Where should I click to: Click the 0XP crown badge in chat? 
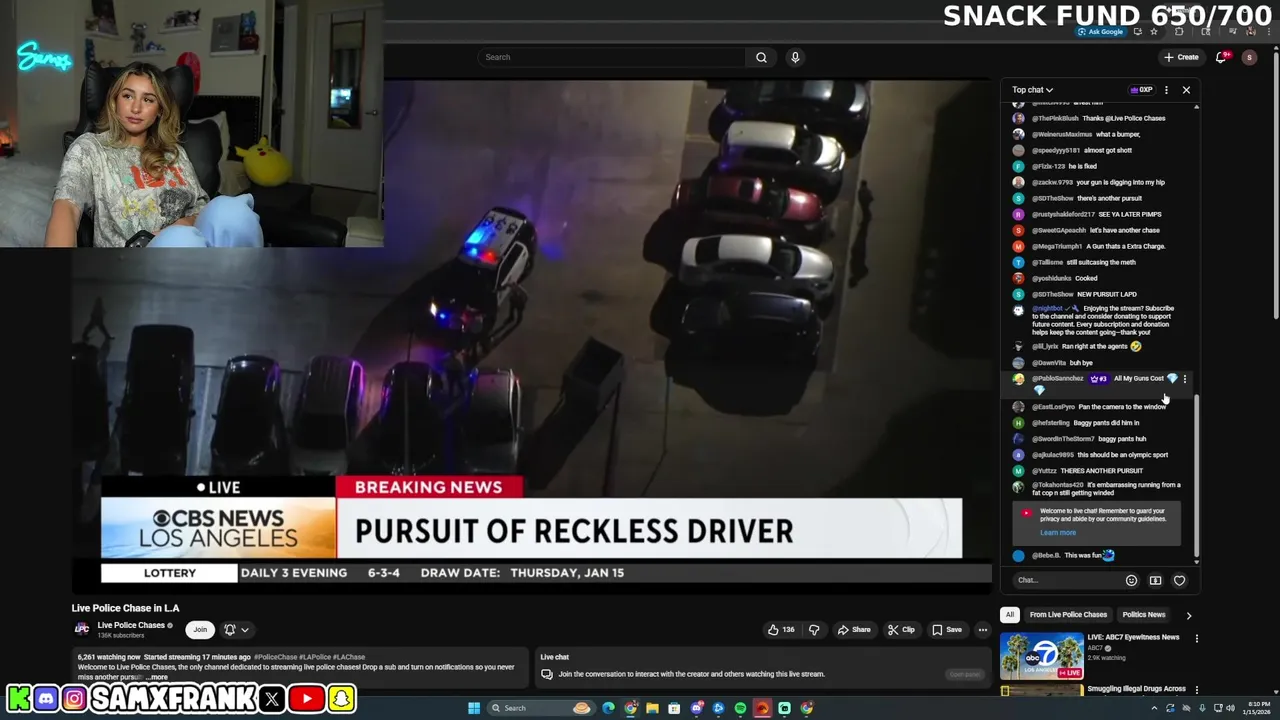1141,90
